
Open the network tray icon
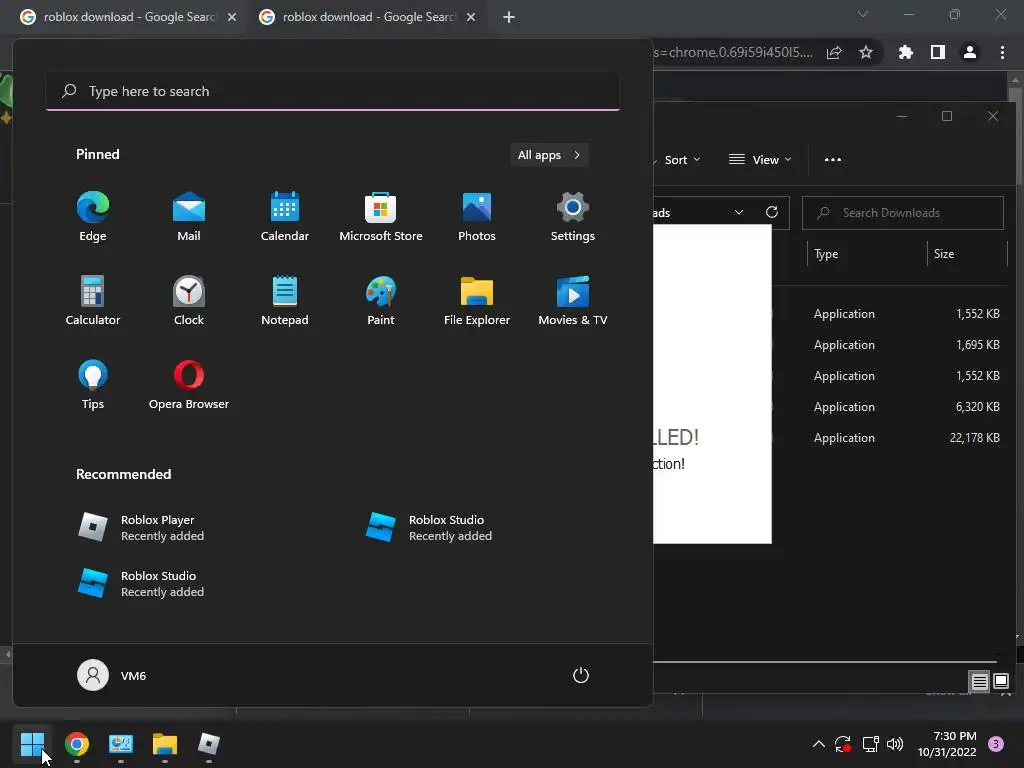click(870, 744)
